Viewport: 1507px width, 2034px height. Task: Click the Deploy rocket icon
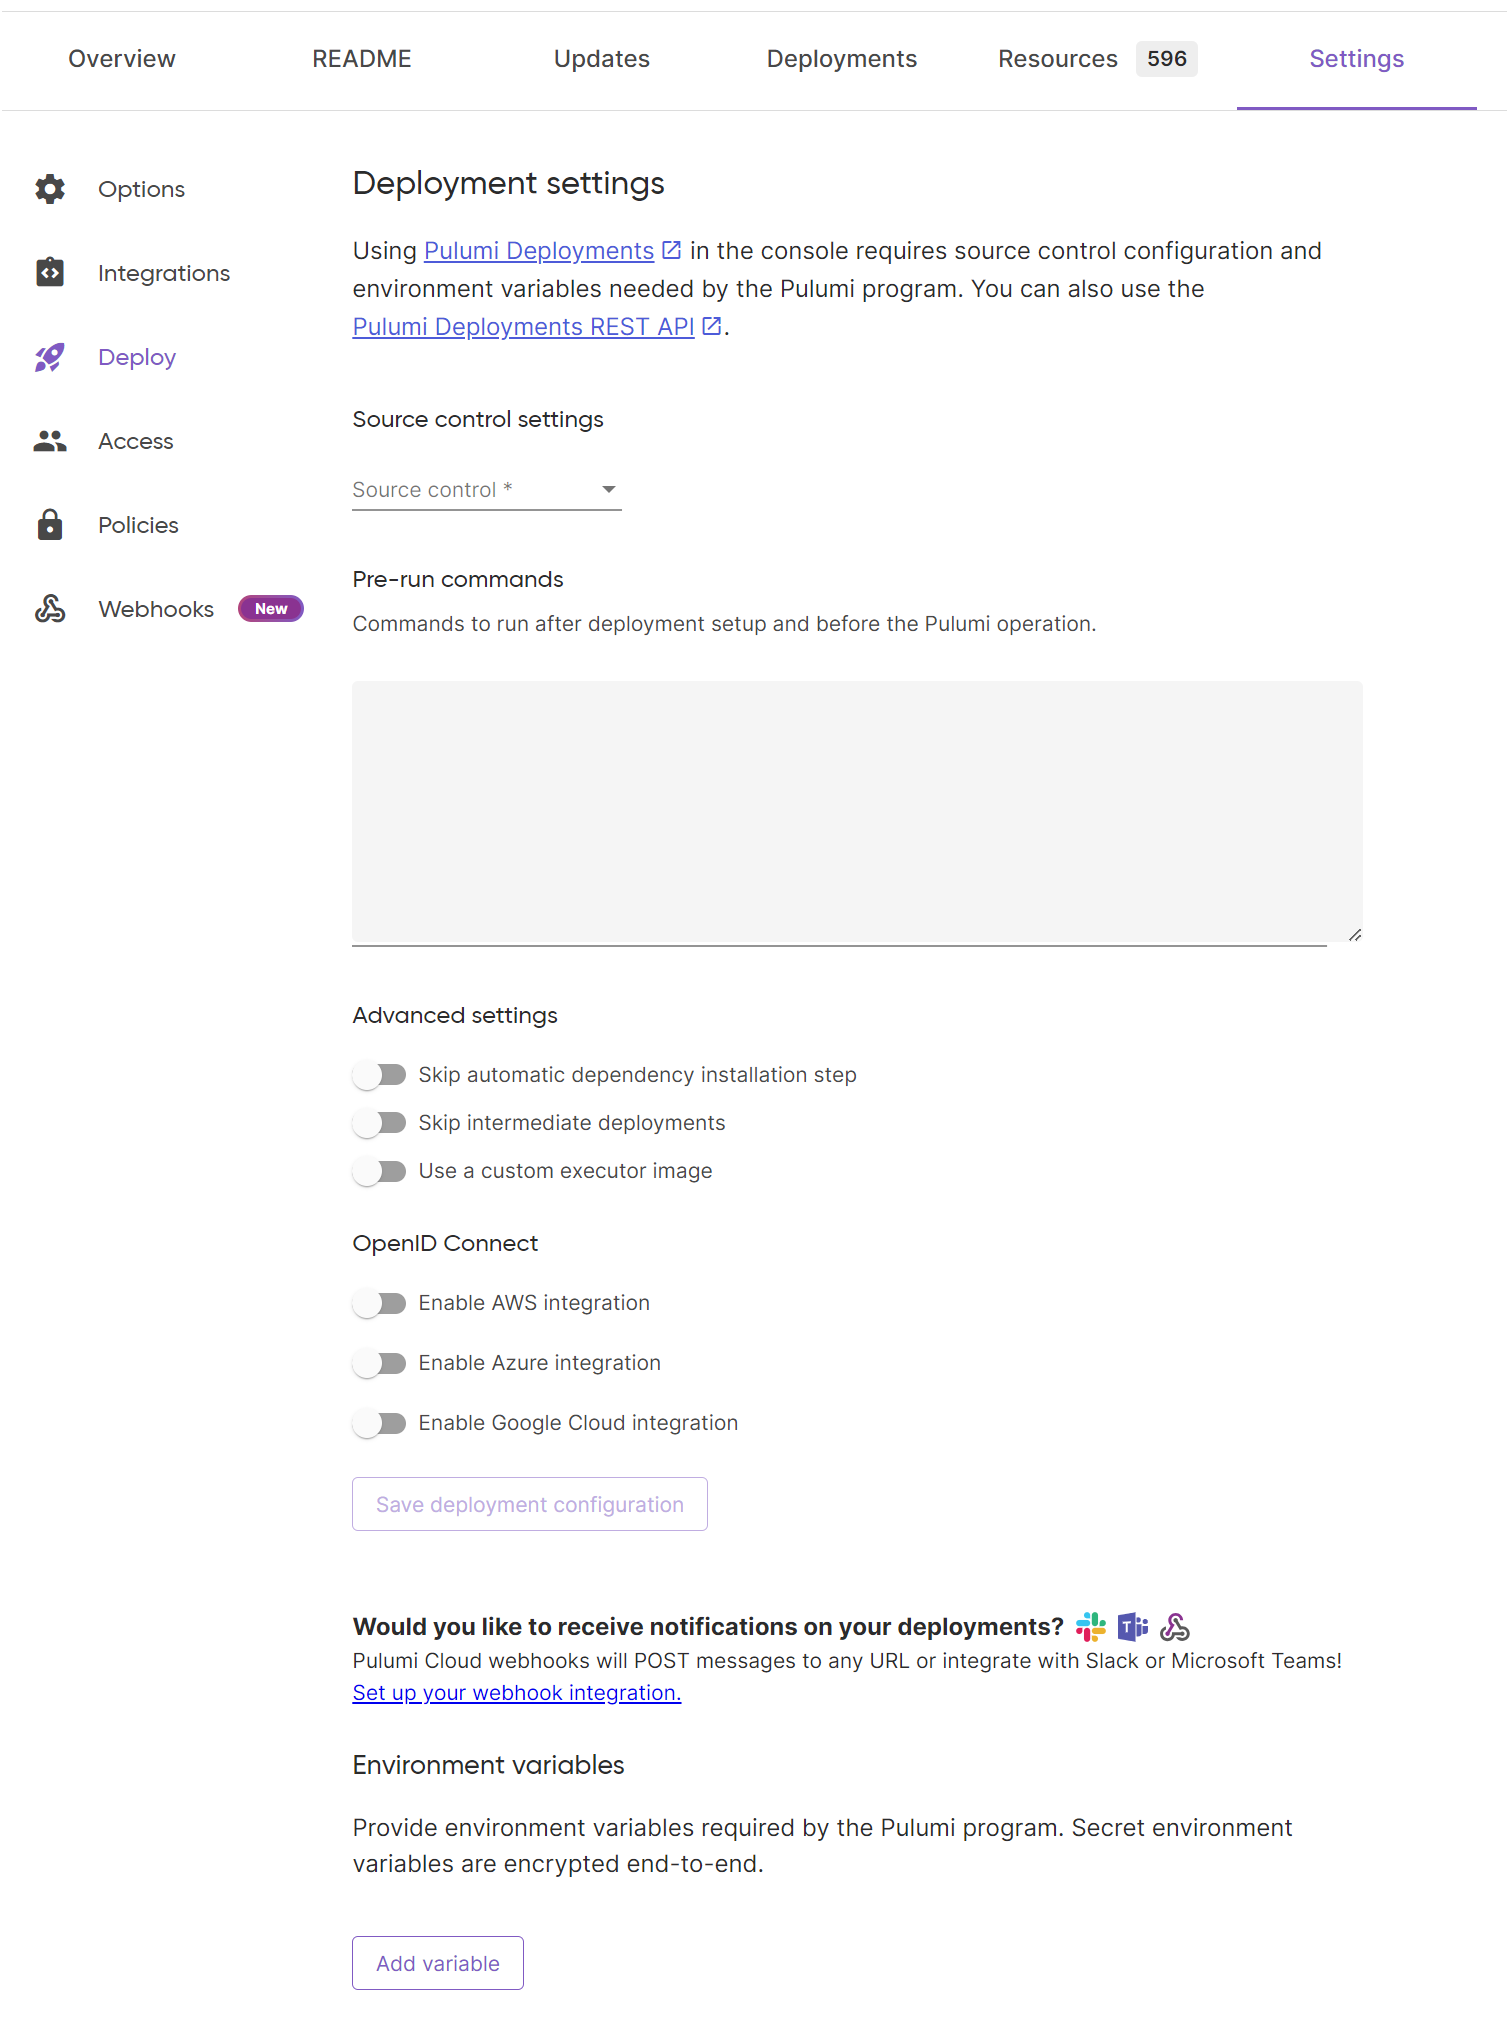tap(49, 357)
